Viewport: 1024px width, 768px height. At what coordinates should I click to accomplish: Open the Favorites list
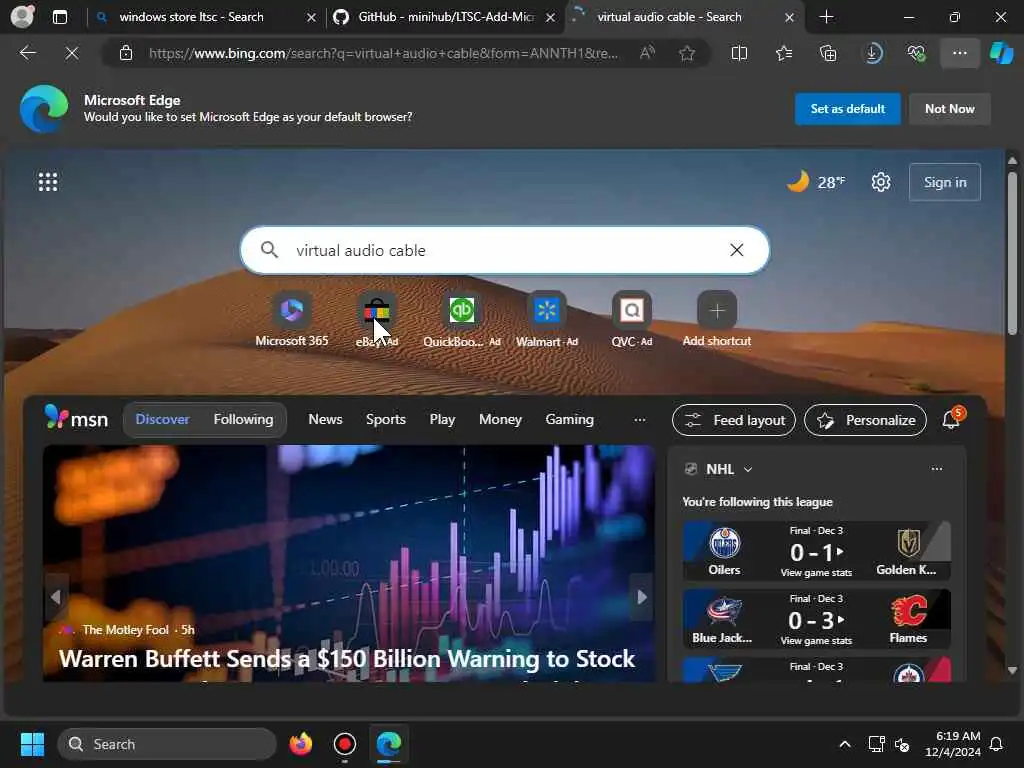784,53
